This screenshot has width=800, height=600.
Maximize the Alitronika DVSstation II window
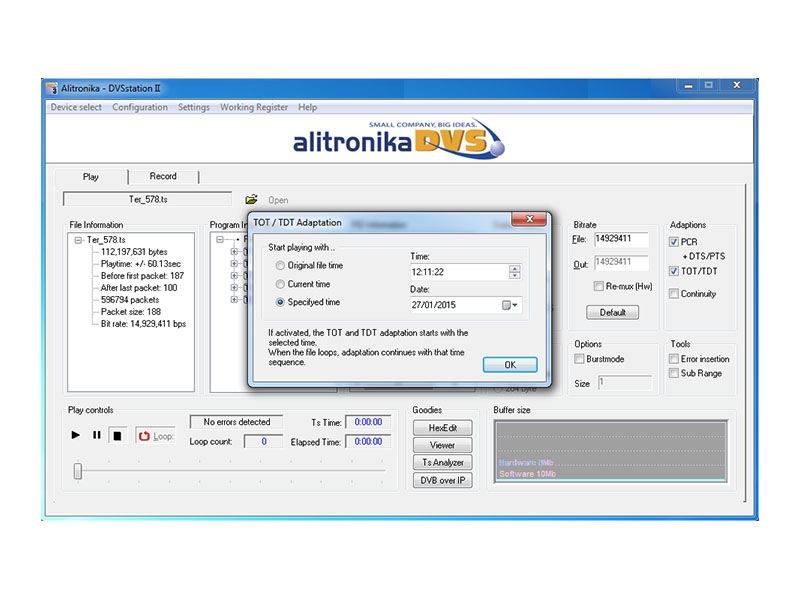point(709,85)
